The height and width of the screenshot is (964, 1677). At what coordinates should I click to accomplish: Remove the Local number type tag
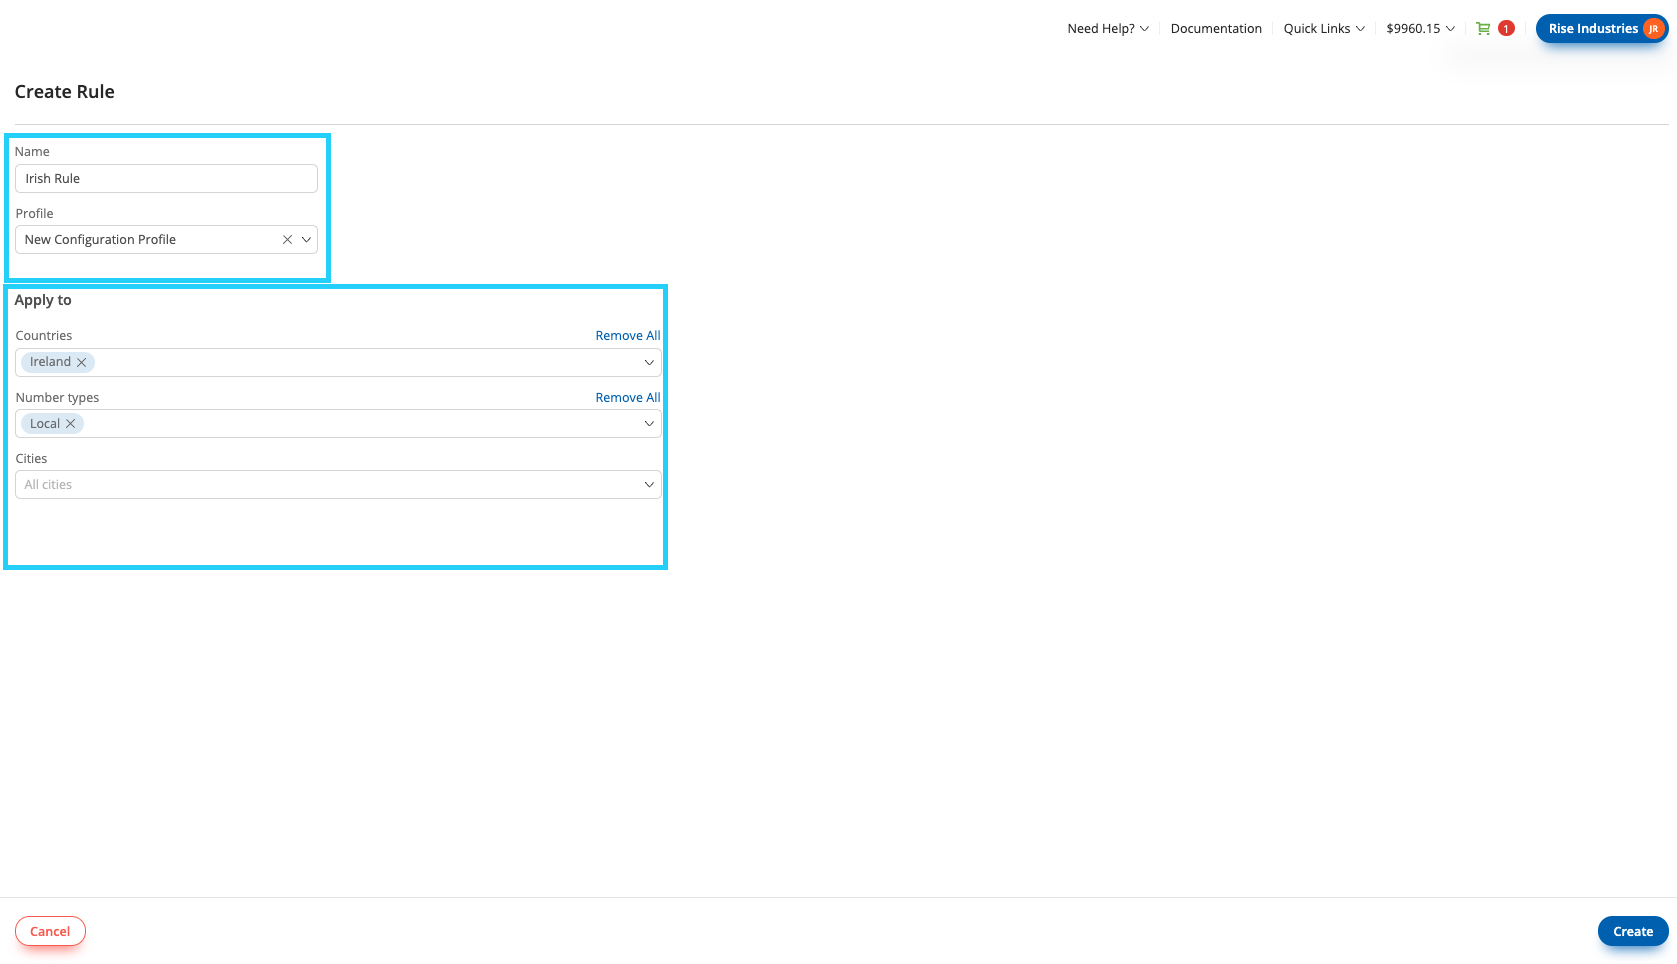(71, 424)
